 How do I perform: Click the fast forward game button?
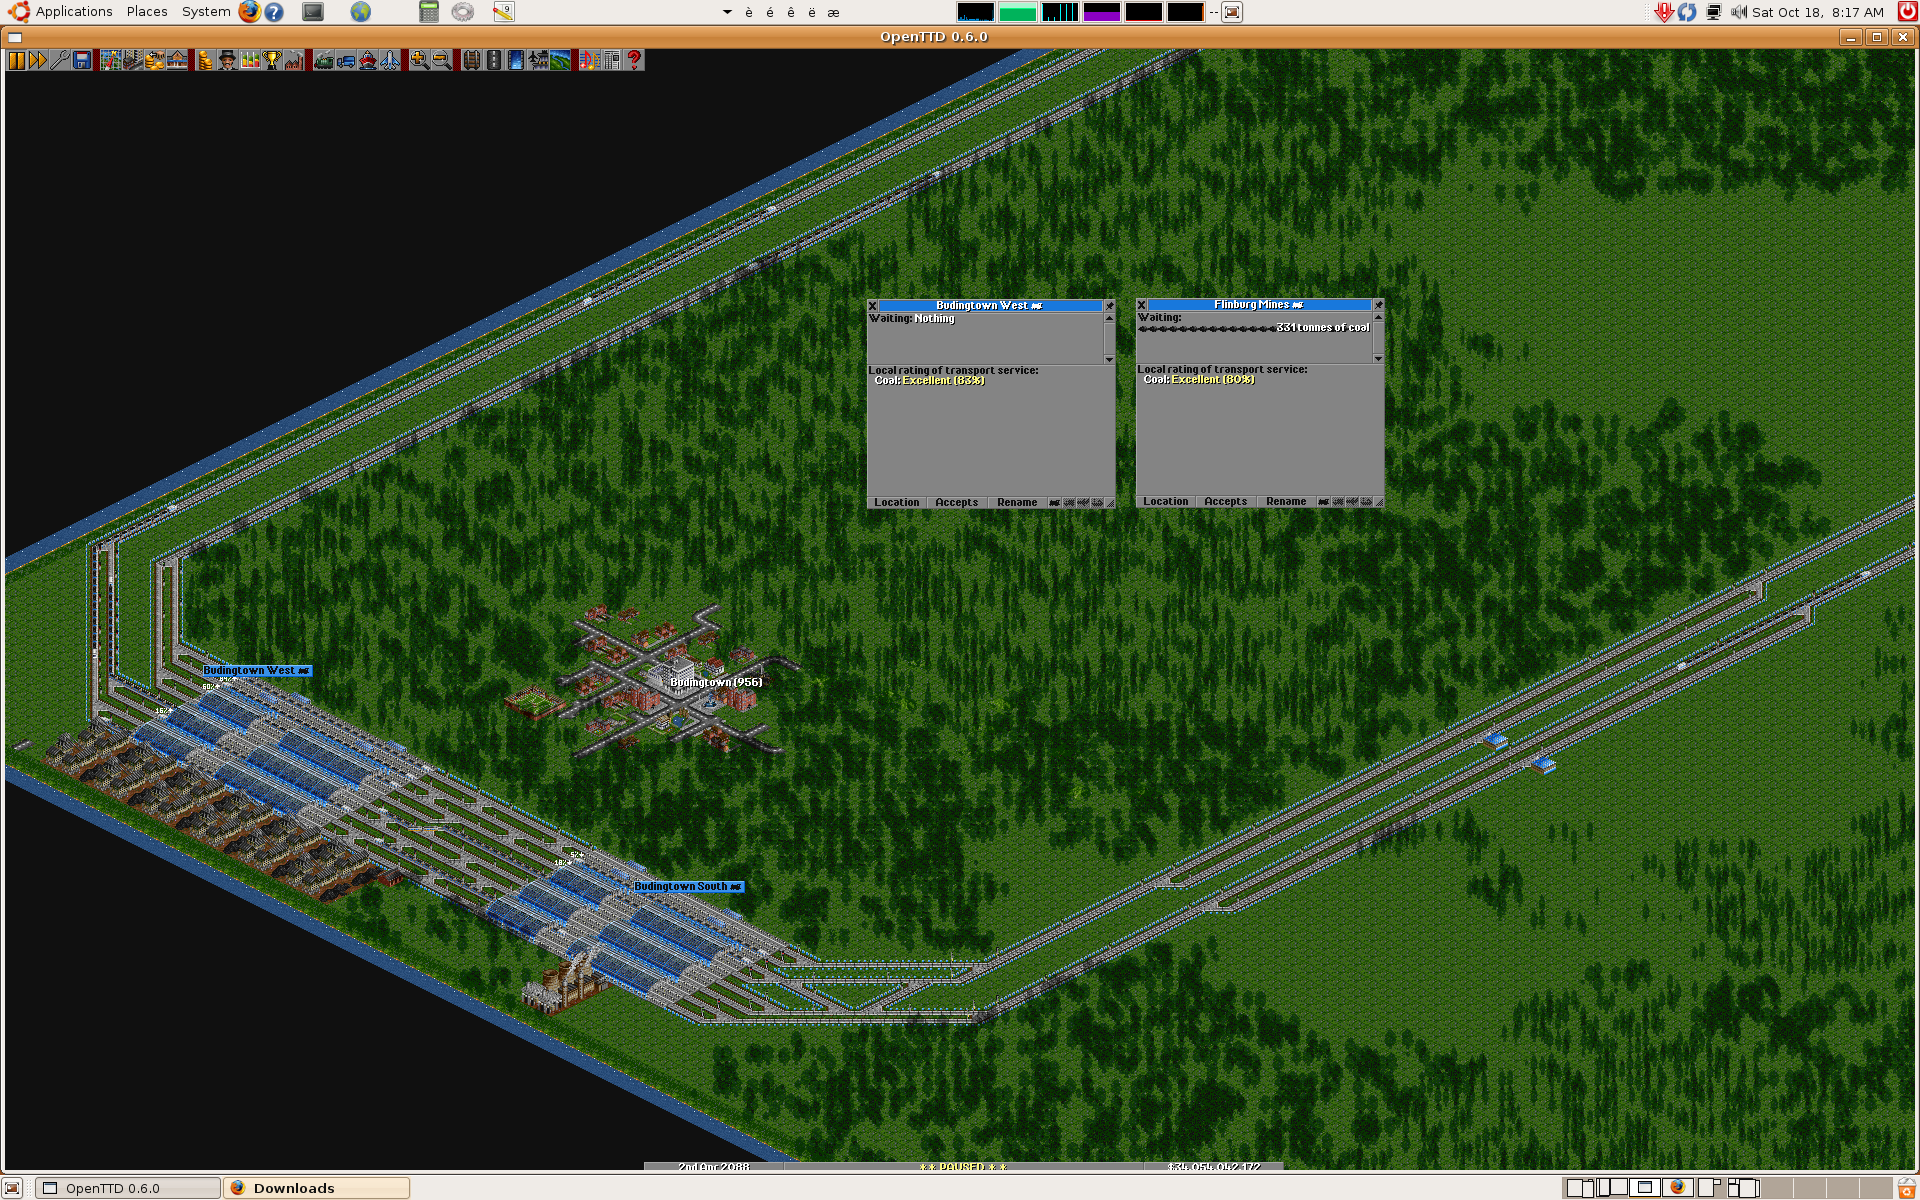(x=38, y=60)
